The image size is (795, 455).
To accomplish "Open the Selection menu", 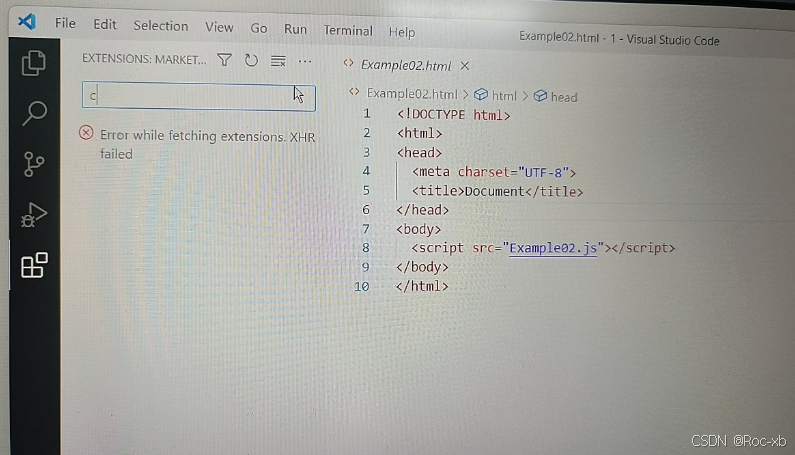I will click(x=161, y=26).
